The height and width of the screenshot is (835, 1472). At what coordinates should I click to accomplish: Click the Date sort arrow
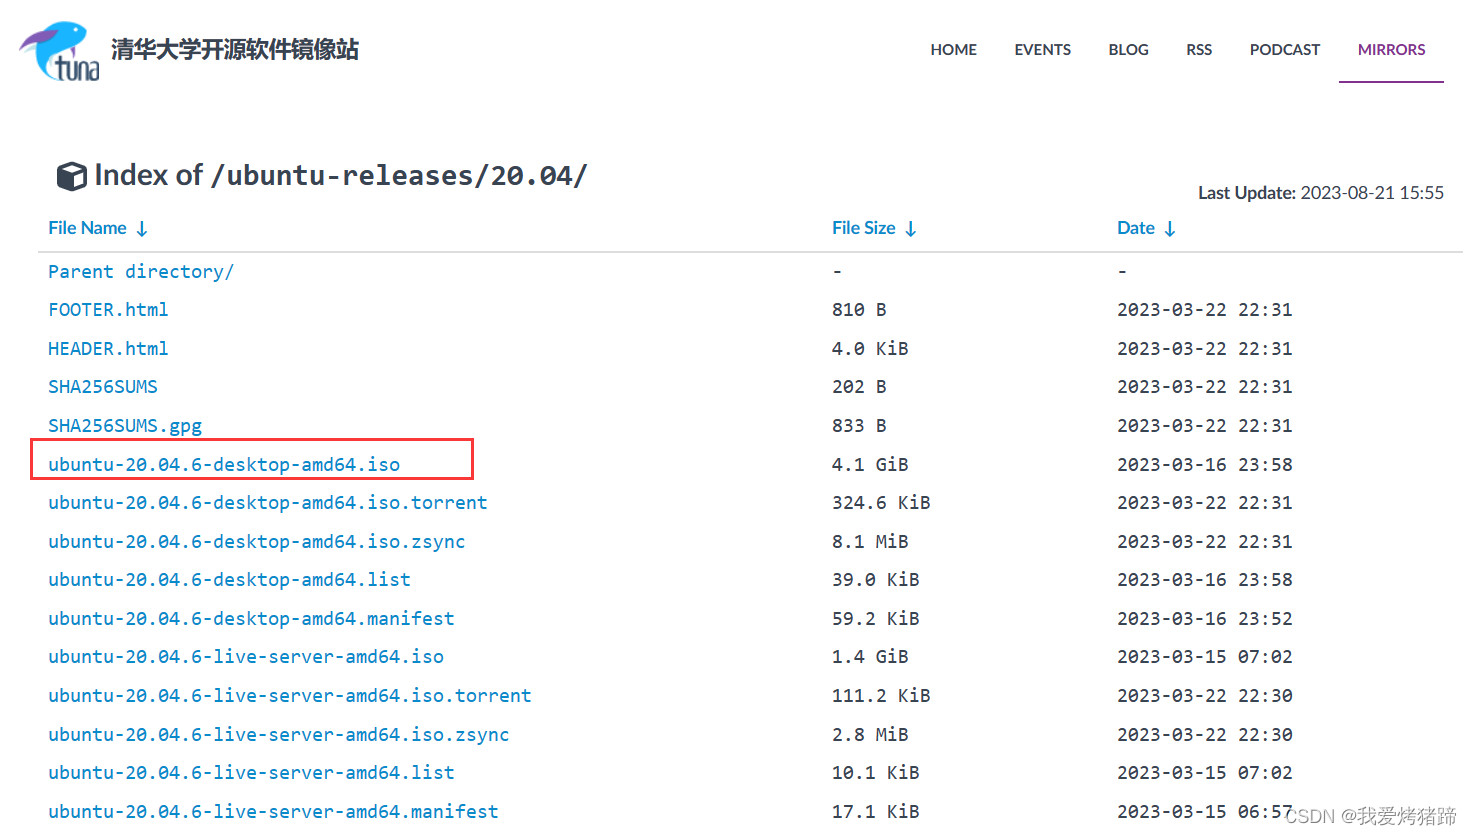point(1170,229)
